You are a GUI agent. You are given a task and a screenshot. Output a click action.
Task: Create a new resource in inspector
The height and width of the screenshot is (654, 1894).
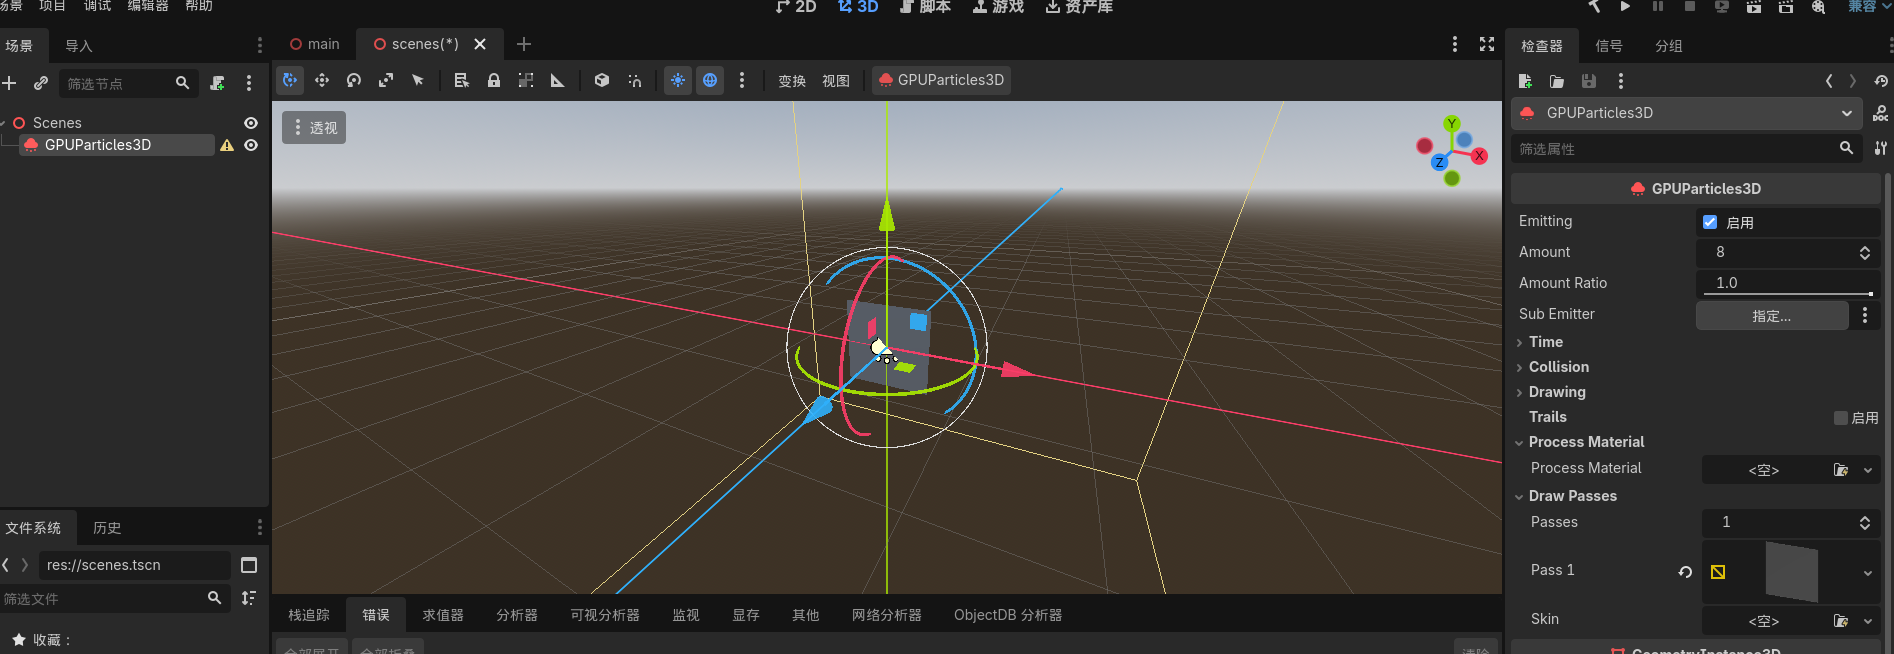(1525, 81)
